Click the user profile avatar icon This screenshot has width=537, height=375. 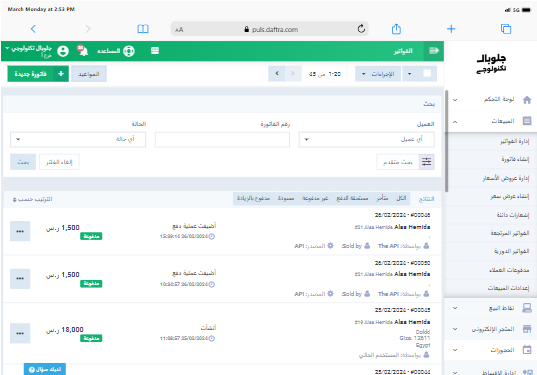pos(63,51)
